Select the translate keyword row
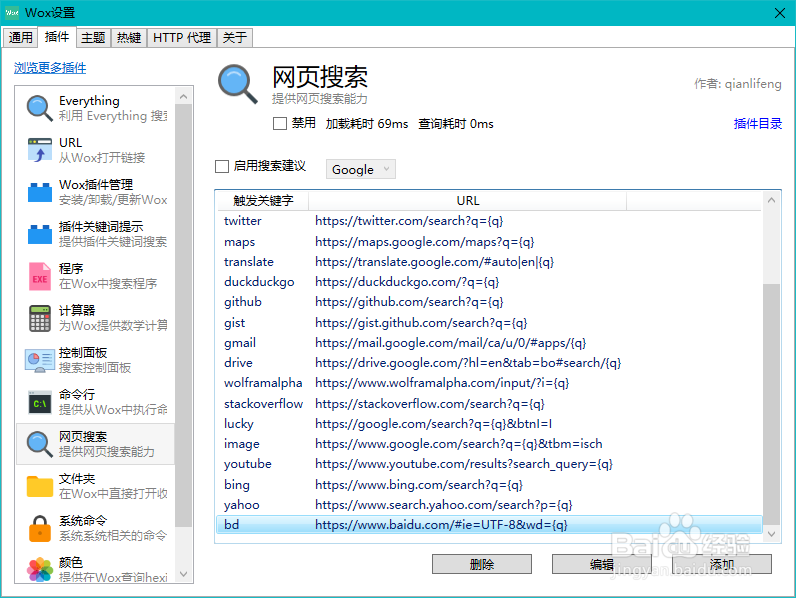796x598 pixels. [x=489, y=262]
